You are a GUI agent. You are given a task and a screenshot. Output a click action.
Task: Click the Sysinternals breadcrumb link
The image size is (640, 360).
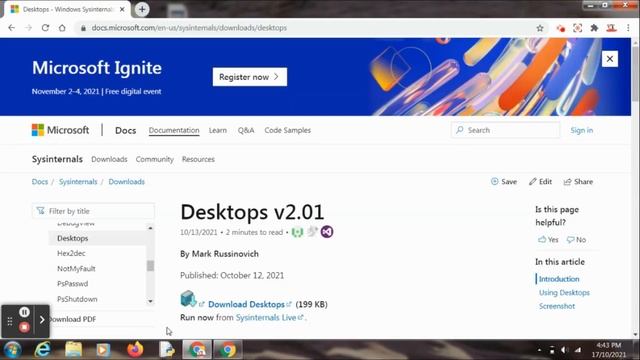(78, 182)
